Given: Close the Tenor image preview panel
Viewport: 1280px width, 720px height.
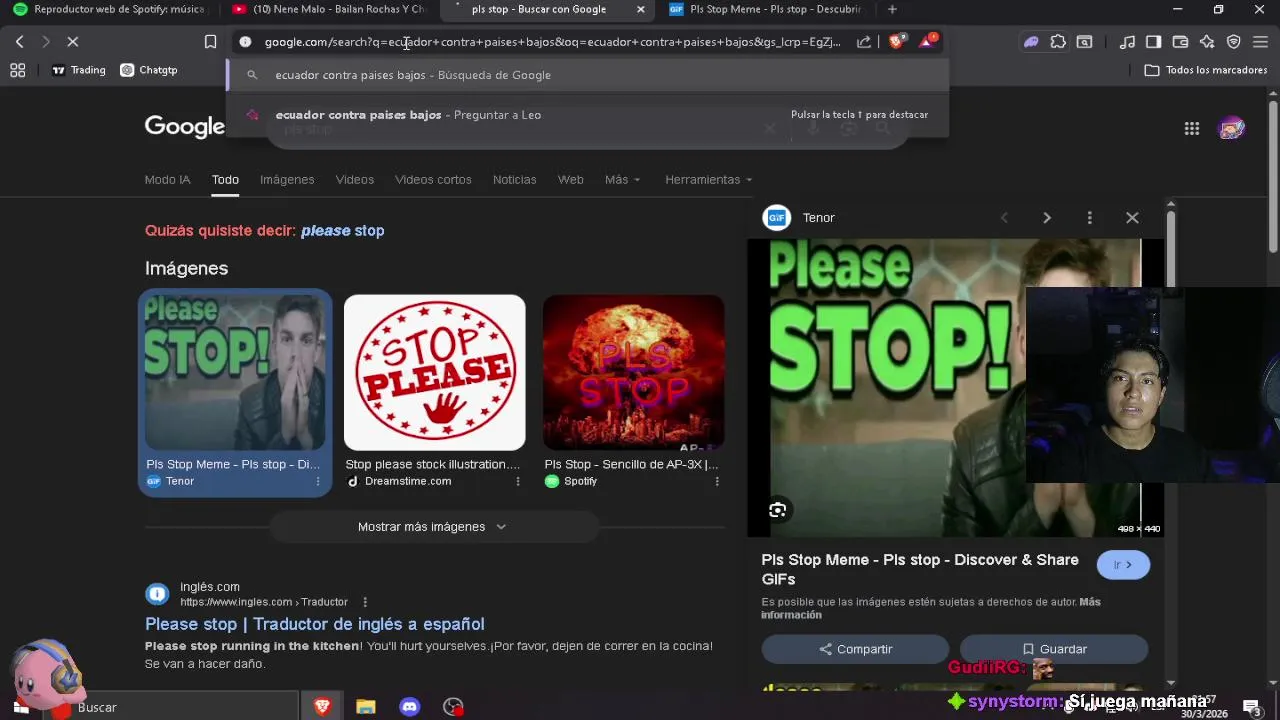Looking at the screenshot, I should tap(1132, 218).
